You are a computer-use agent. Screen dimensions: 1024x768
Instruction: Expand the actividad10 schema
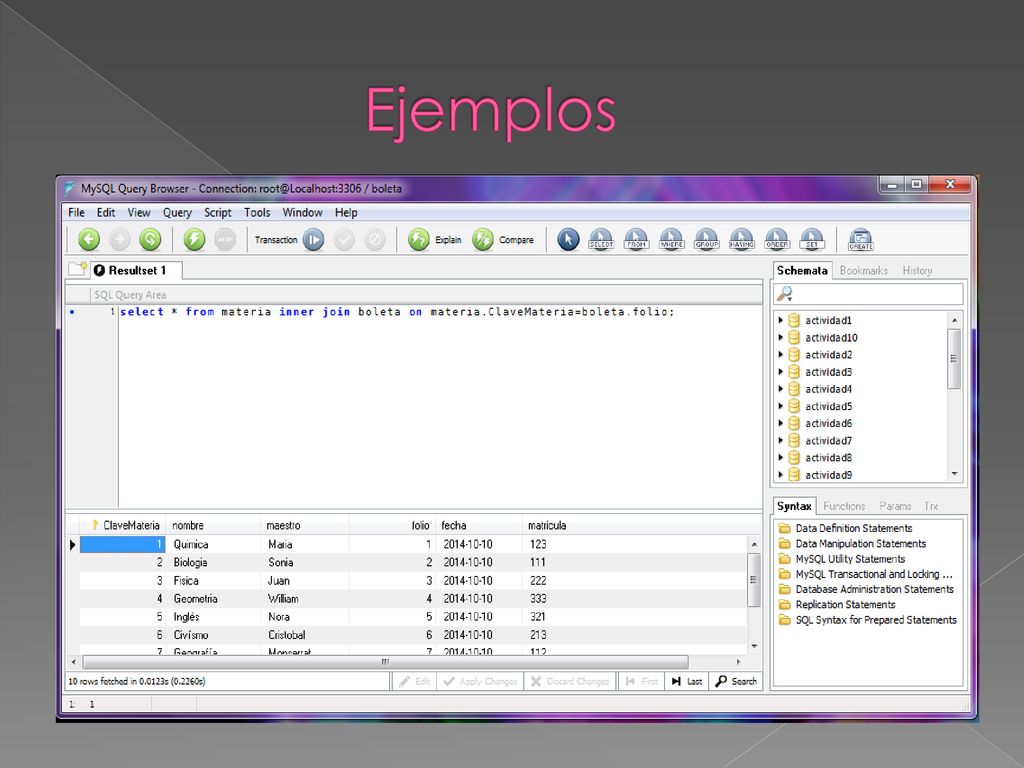point(780,337)
